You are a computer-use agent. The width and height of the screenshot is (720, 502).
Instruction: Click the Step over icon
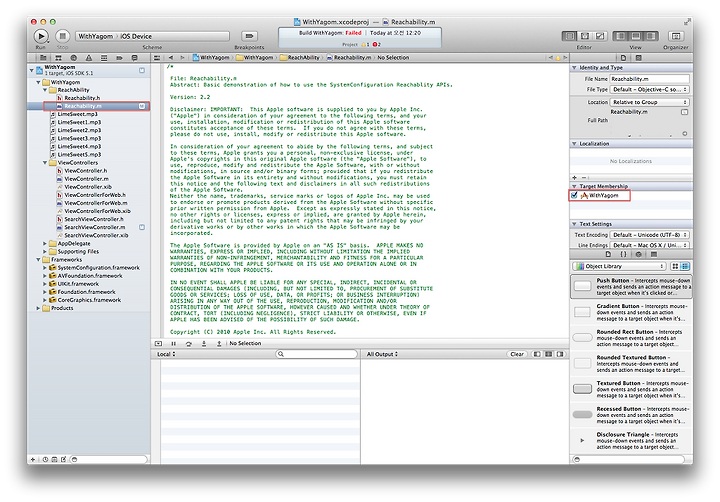click(189, 344)
